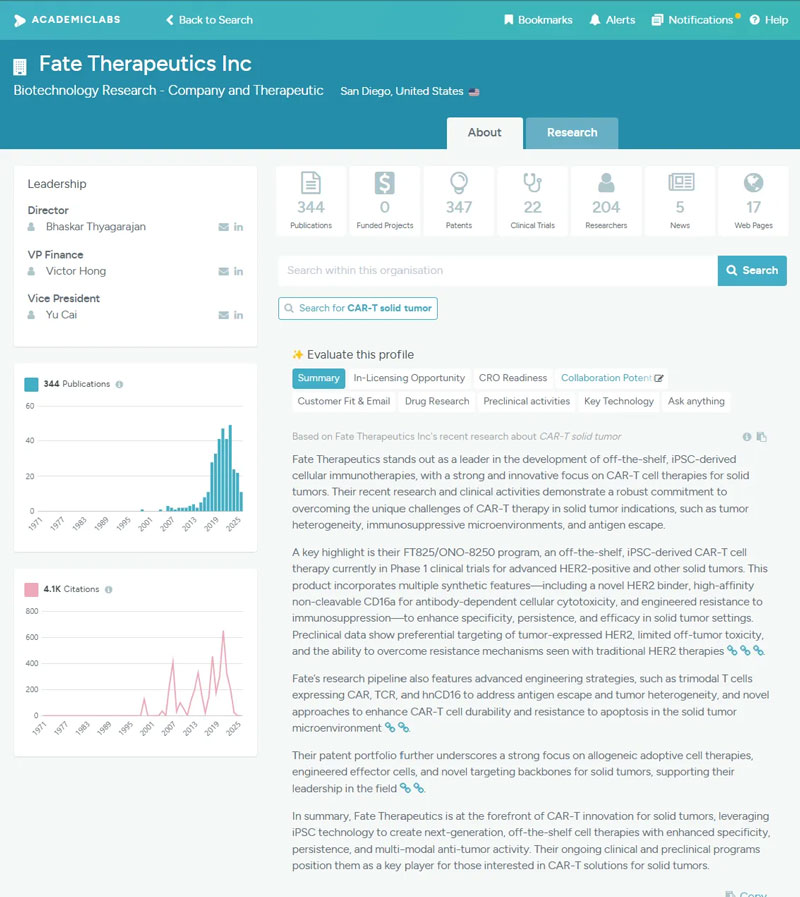Select the Key Technology tab
Viewport: 800px width, 897px height.
[619, 402]
